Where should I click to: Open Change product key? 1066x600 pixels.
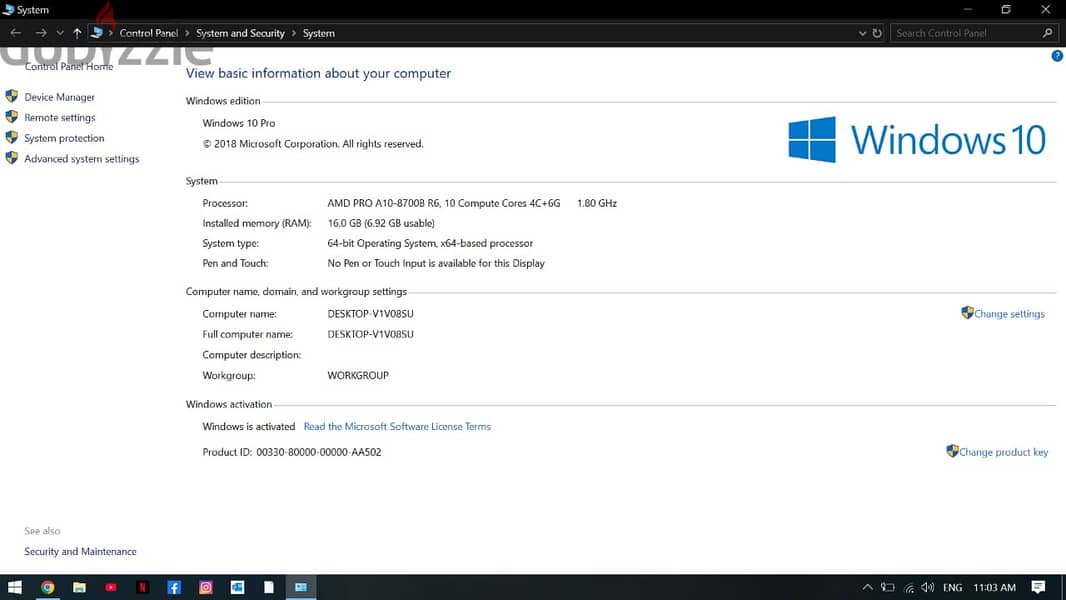1003,452
